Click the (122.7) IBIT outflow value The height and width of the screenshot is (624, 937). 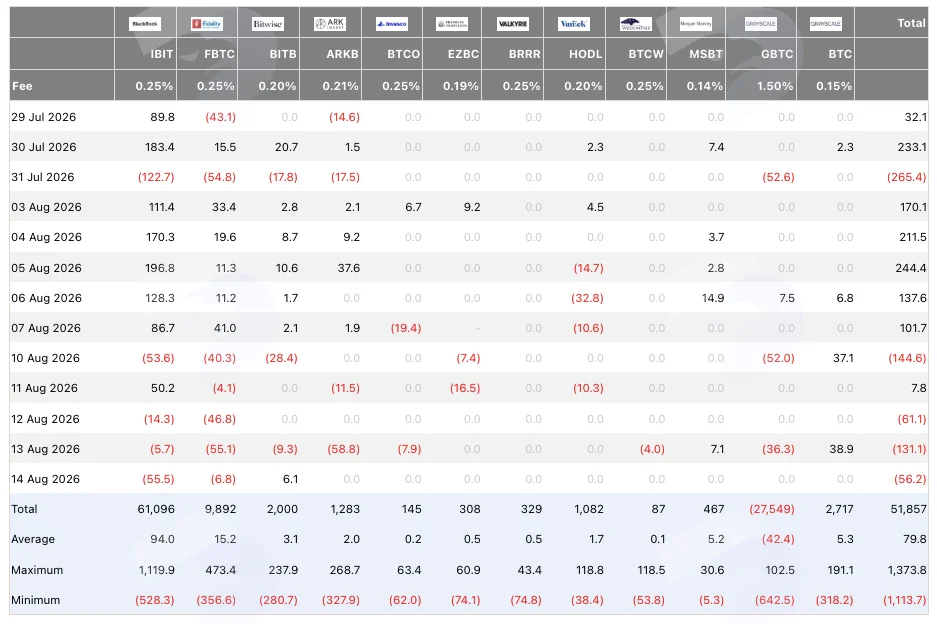point(156,178)
